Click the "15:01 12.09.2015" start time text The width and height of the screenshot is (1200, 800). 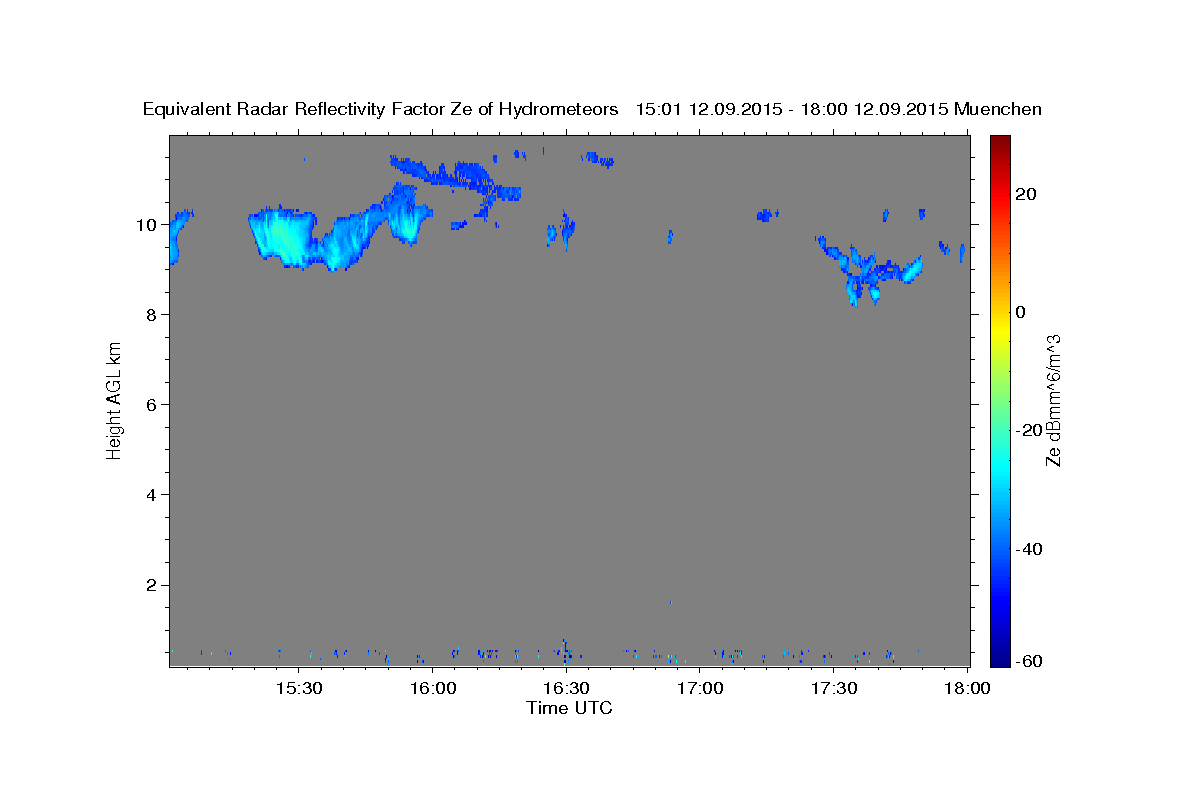(x=708, y=109)
